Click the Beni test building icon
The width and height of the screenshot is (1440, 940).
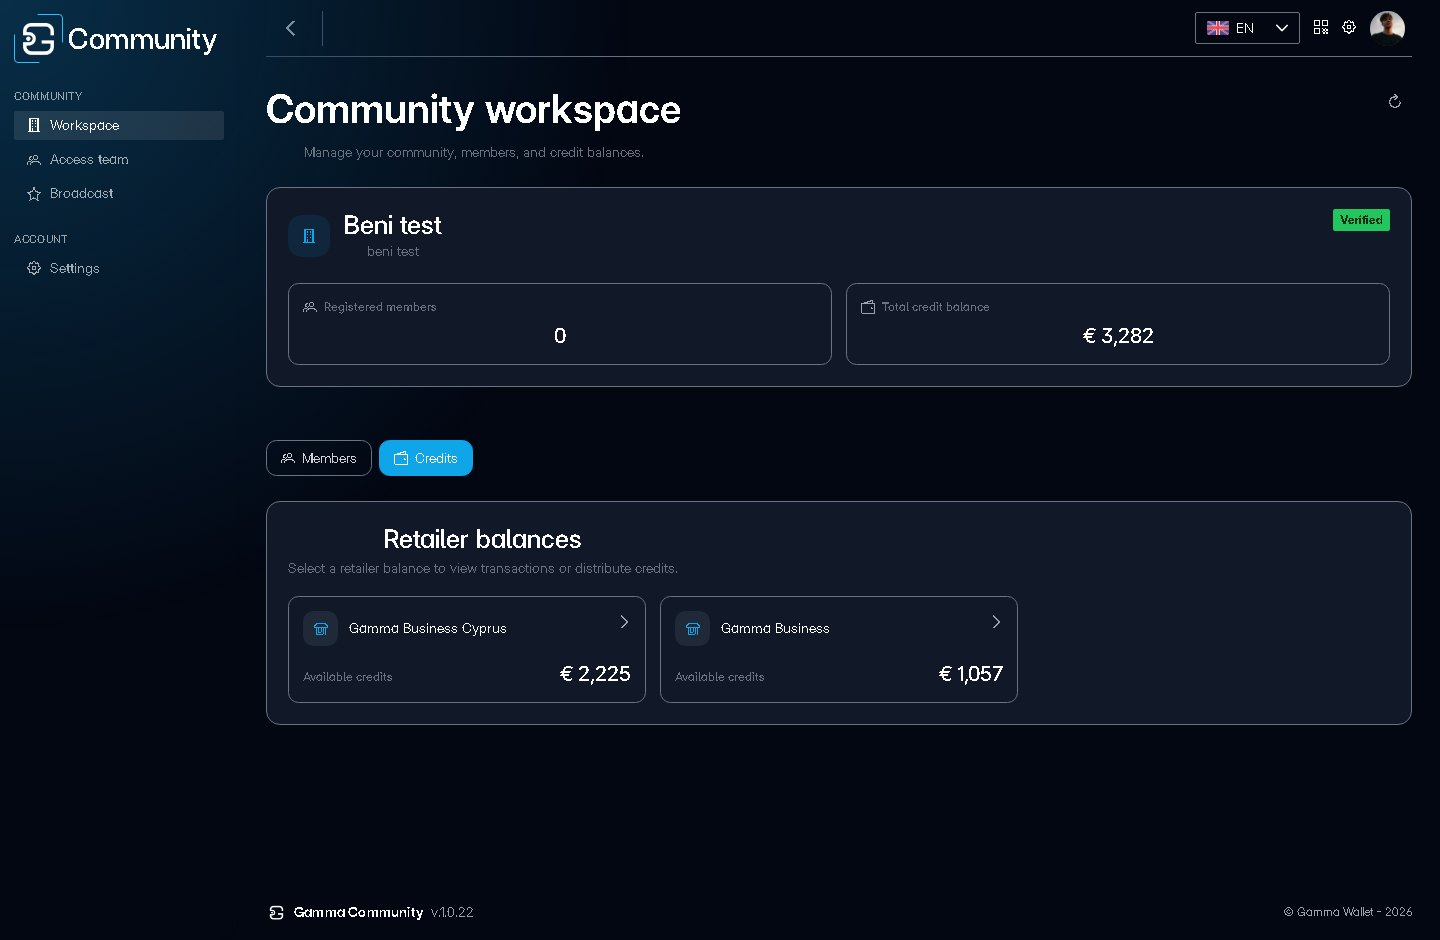point(309,236)
